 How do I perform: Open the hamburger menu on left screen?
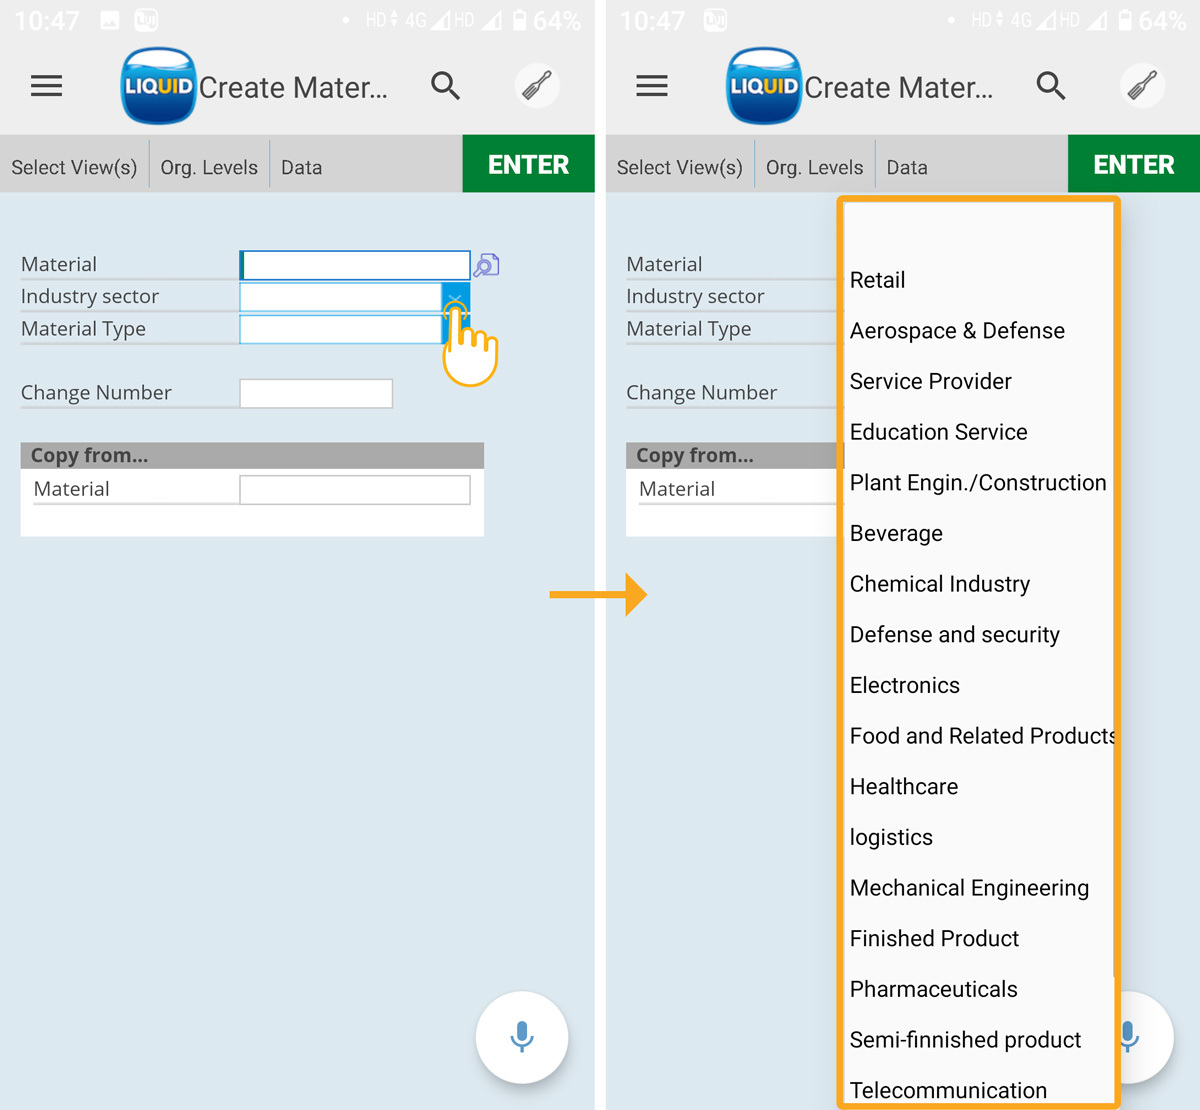point(46,87)
